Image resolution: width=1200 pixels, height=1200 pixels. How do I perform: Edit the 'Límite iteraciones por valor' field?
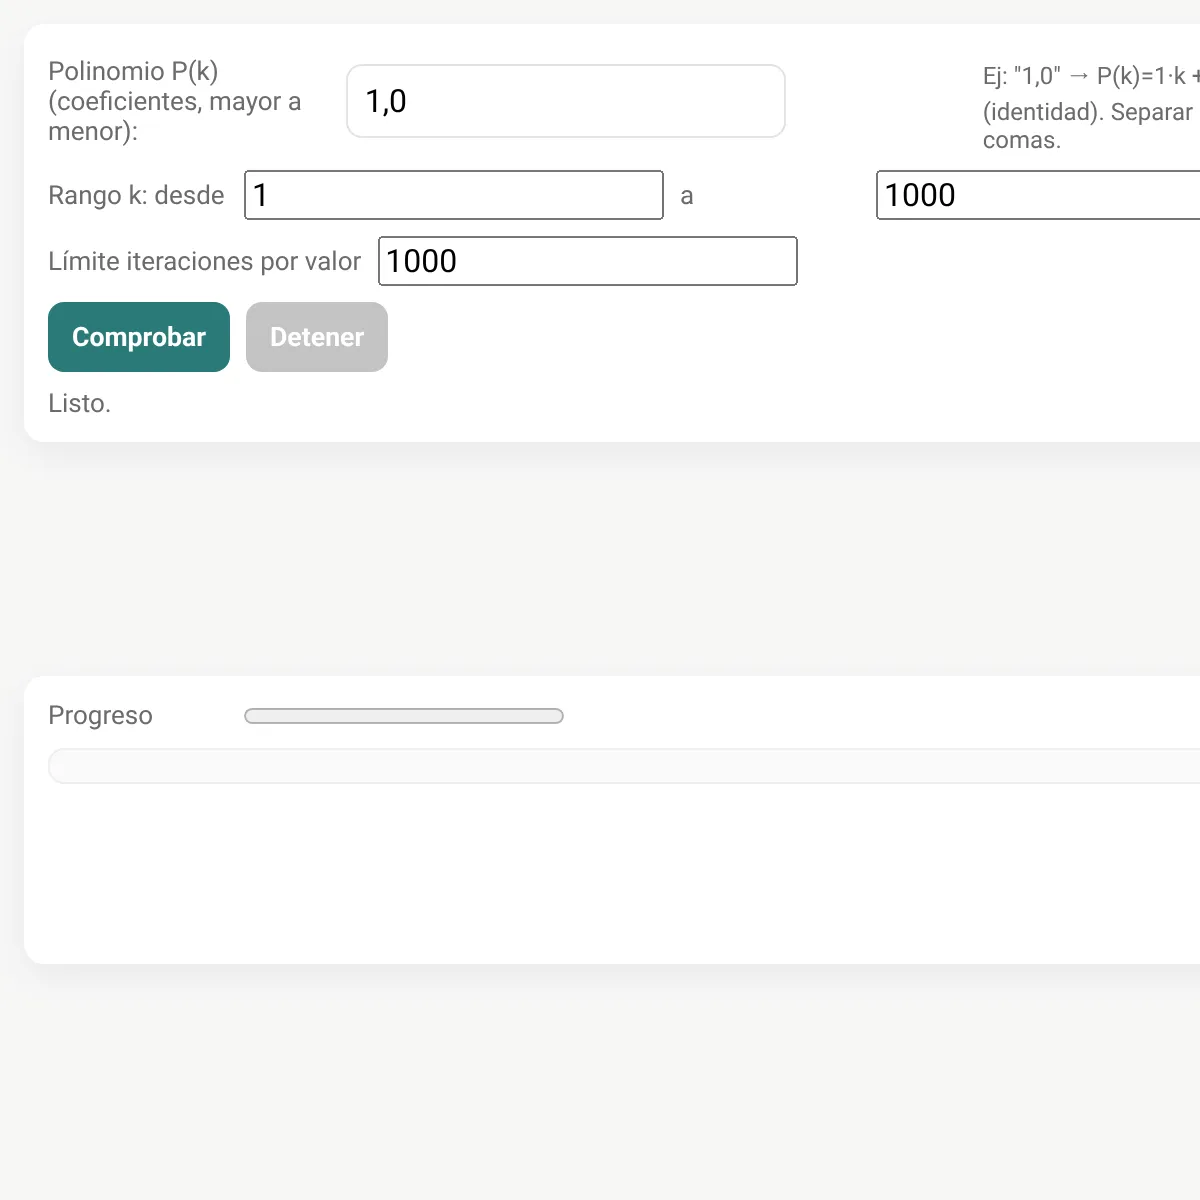tap(588, 261)
